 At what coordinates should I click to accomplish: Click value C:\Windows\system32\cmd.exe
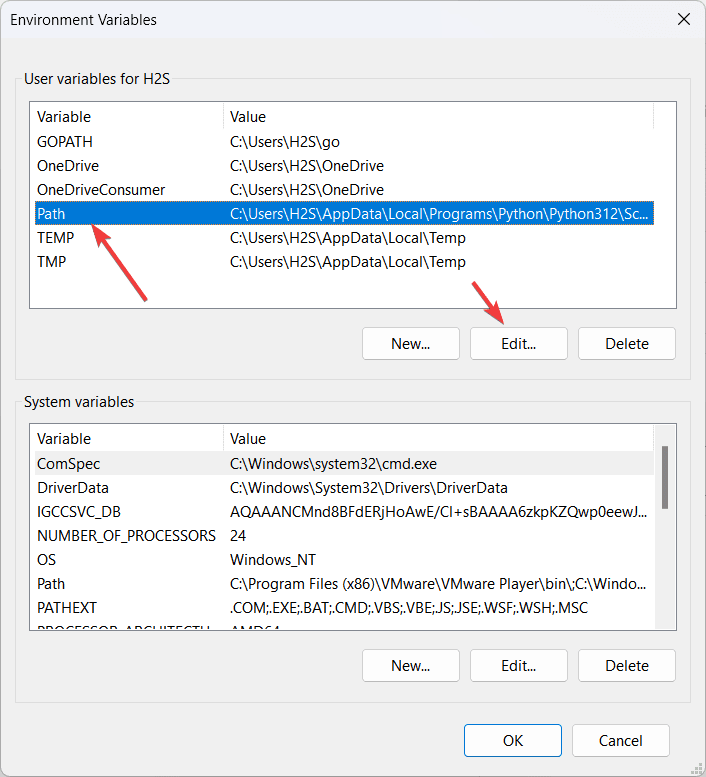pos(333,463)
